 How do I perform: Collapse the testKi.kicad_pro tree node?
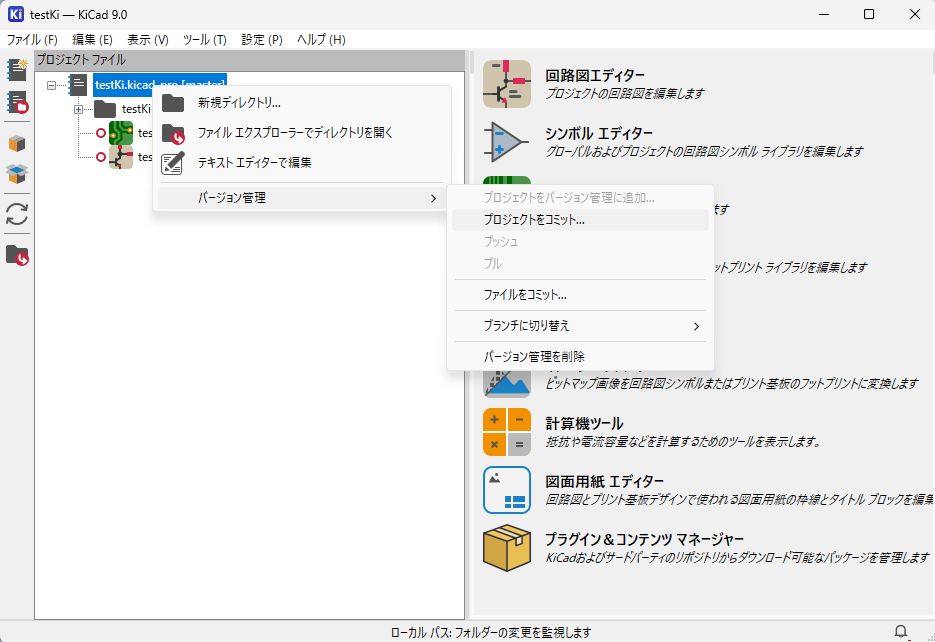tap(52, 85)
